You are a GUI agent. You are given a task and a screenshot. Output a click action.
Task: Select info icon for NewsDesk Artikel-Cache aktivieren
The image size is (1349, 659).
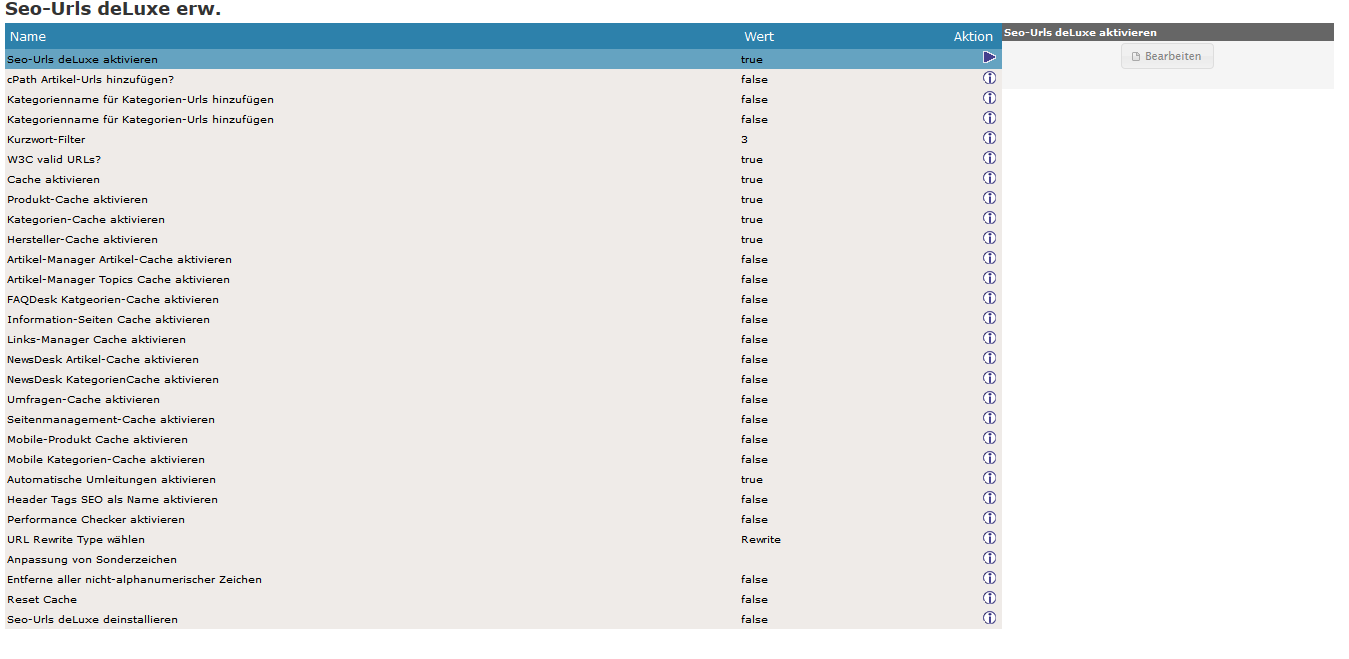coord(989,358)
